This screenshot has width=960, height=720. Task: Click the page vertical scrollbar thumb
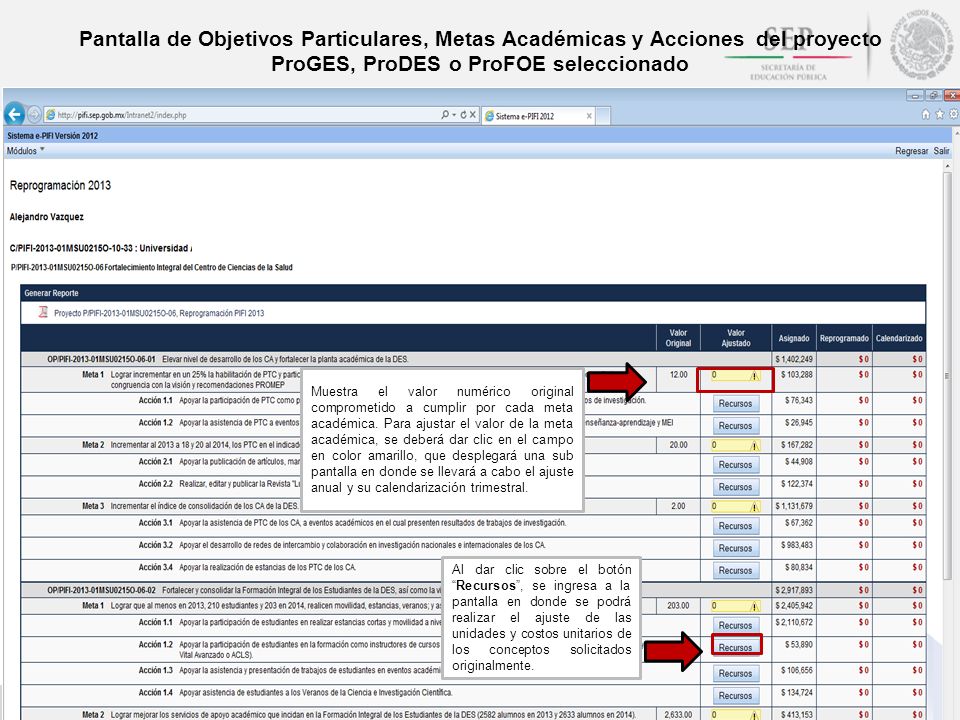tap(948, 377)
